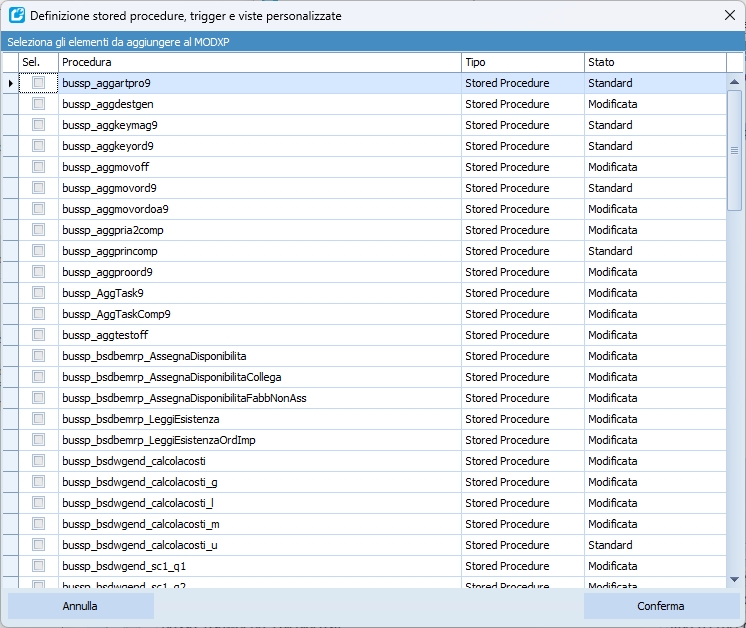The height and width of the screenshot is (628, 746).
Task: Select the bussp_bsdwgend_calcolacosti_m row name
Action: (x=141, y=524)
